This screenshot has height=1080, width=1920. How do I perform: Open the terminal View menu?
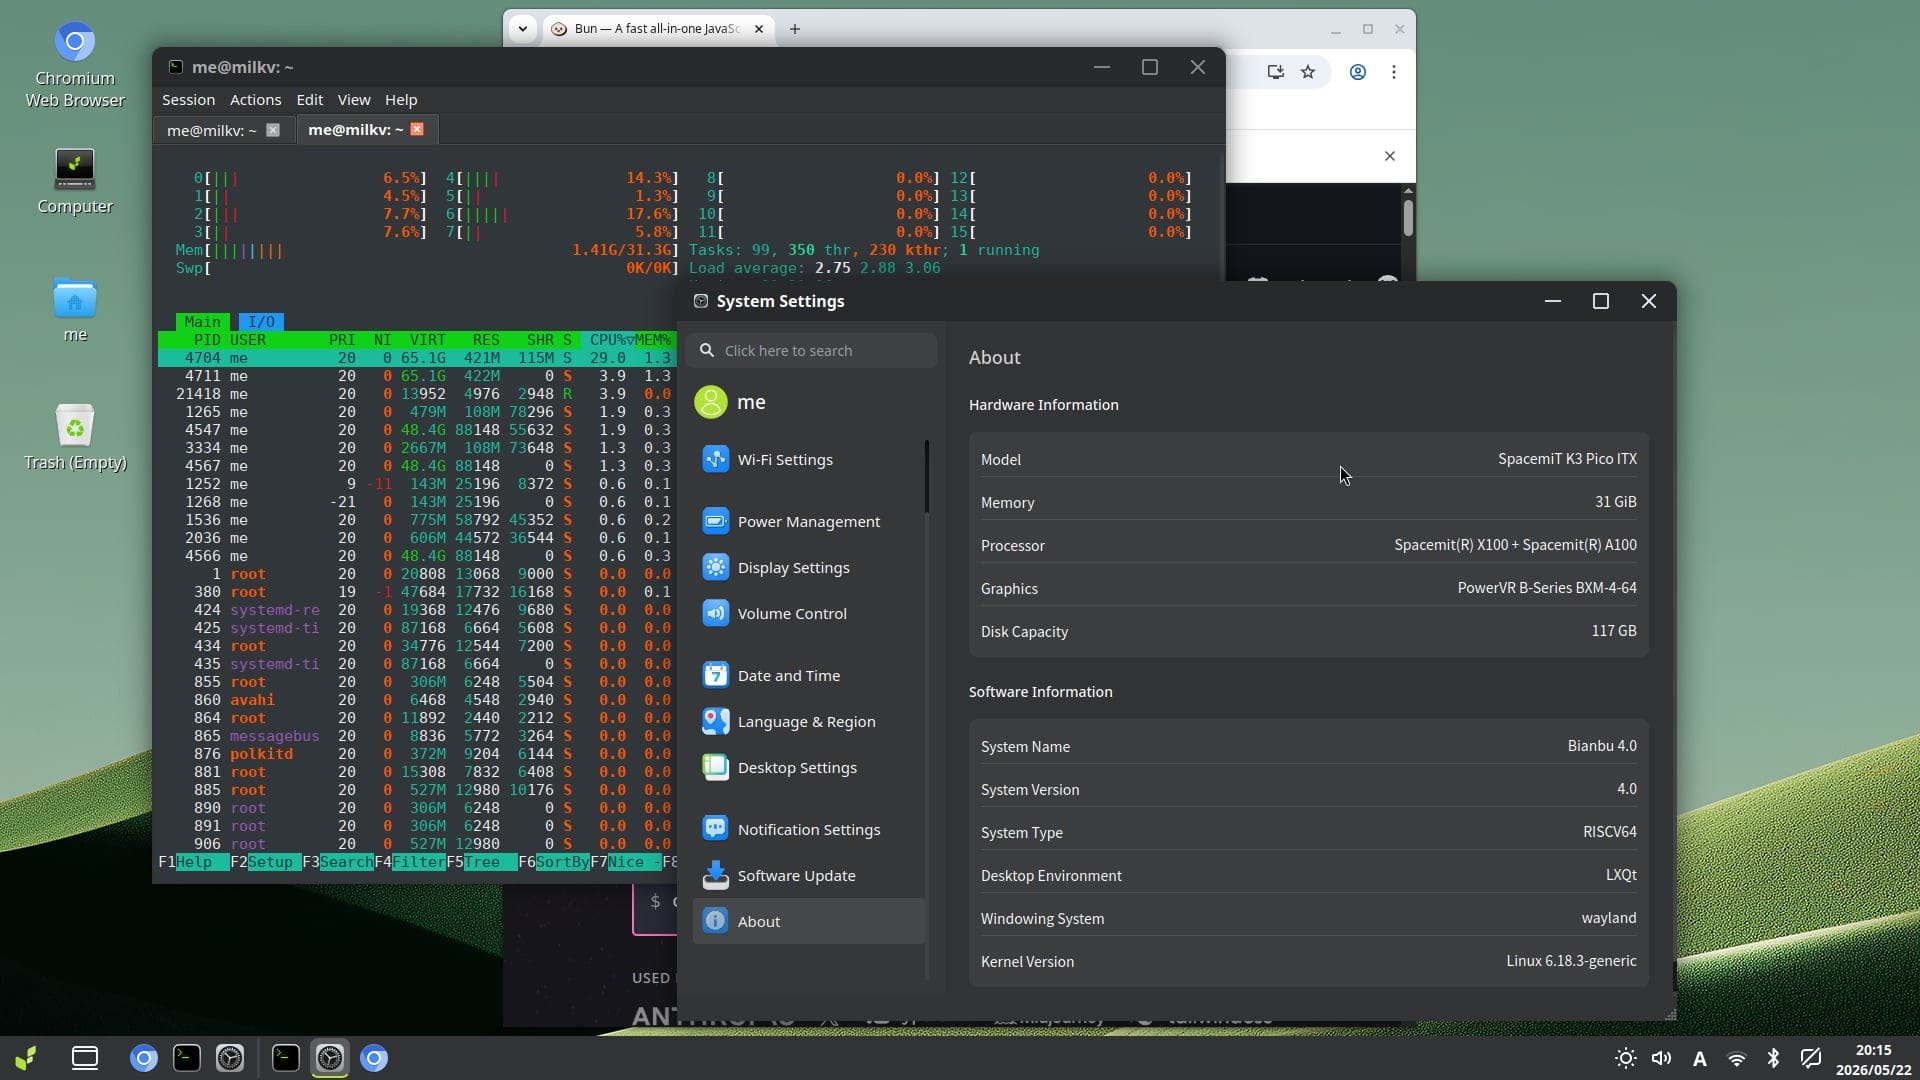[x=354, y=100]
